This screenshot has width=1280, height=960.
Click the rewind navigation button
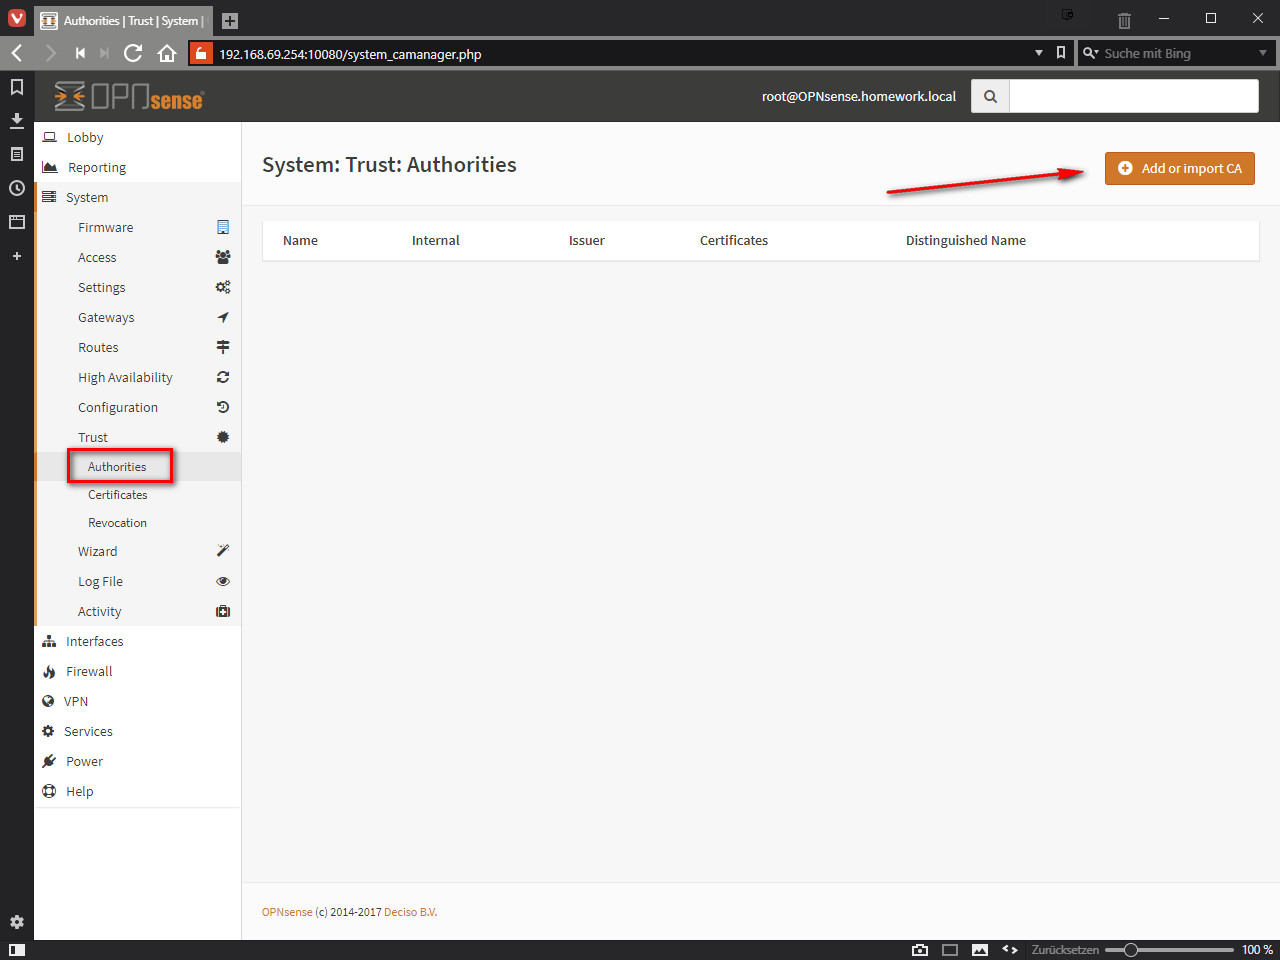[80, 53]
